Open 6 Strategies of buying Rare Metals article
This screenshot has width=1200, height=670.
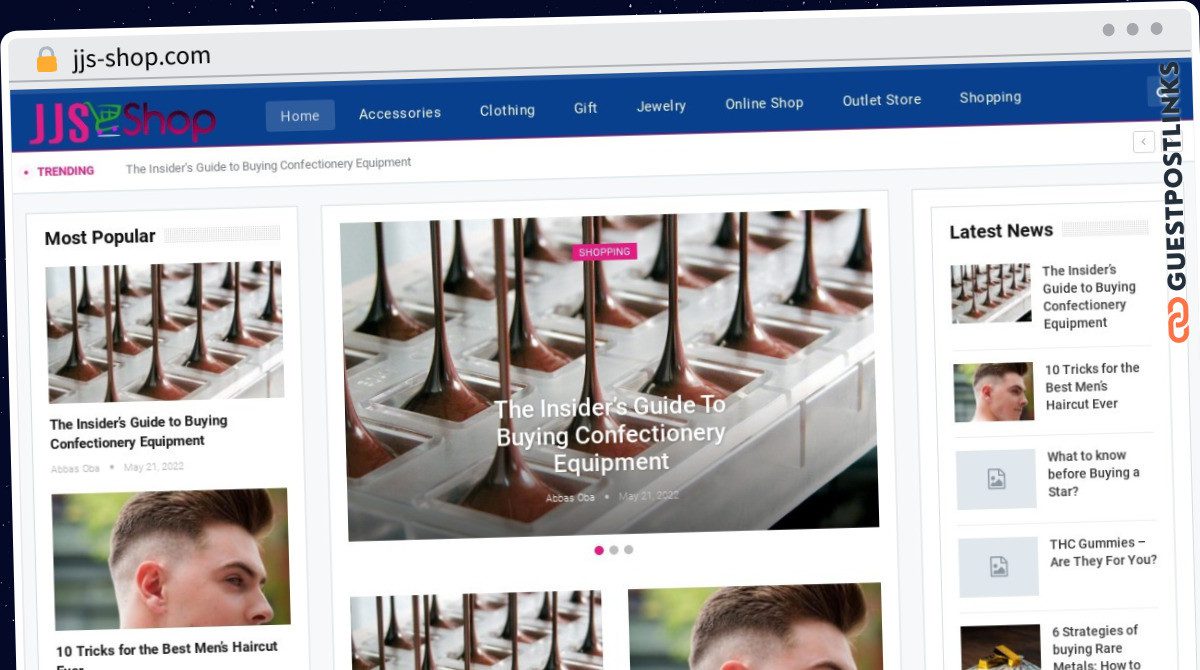[x=1096, y=648]
